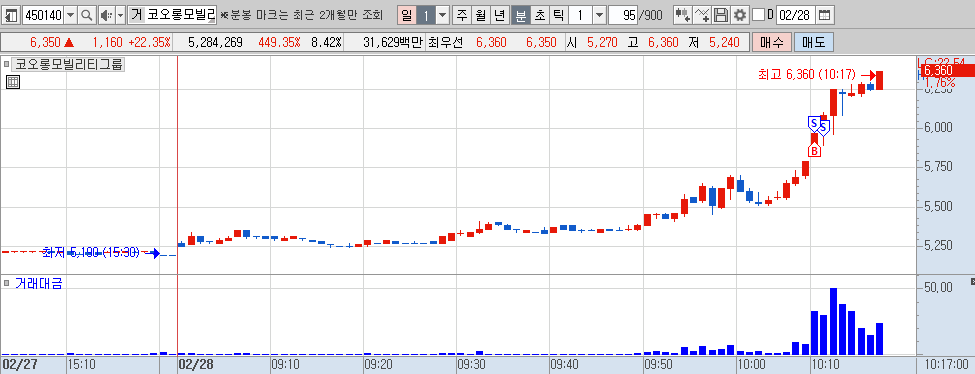This screenshot has width=975, height=374.
Task: Click the 매수 buy button
Action: point(771,42)
